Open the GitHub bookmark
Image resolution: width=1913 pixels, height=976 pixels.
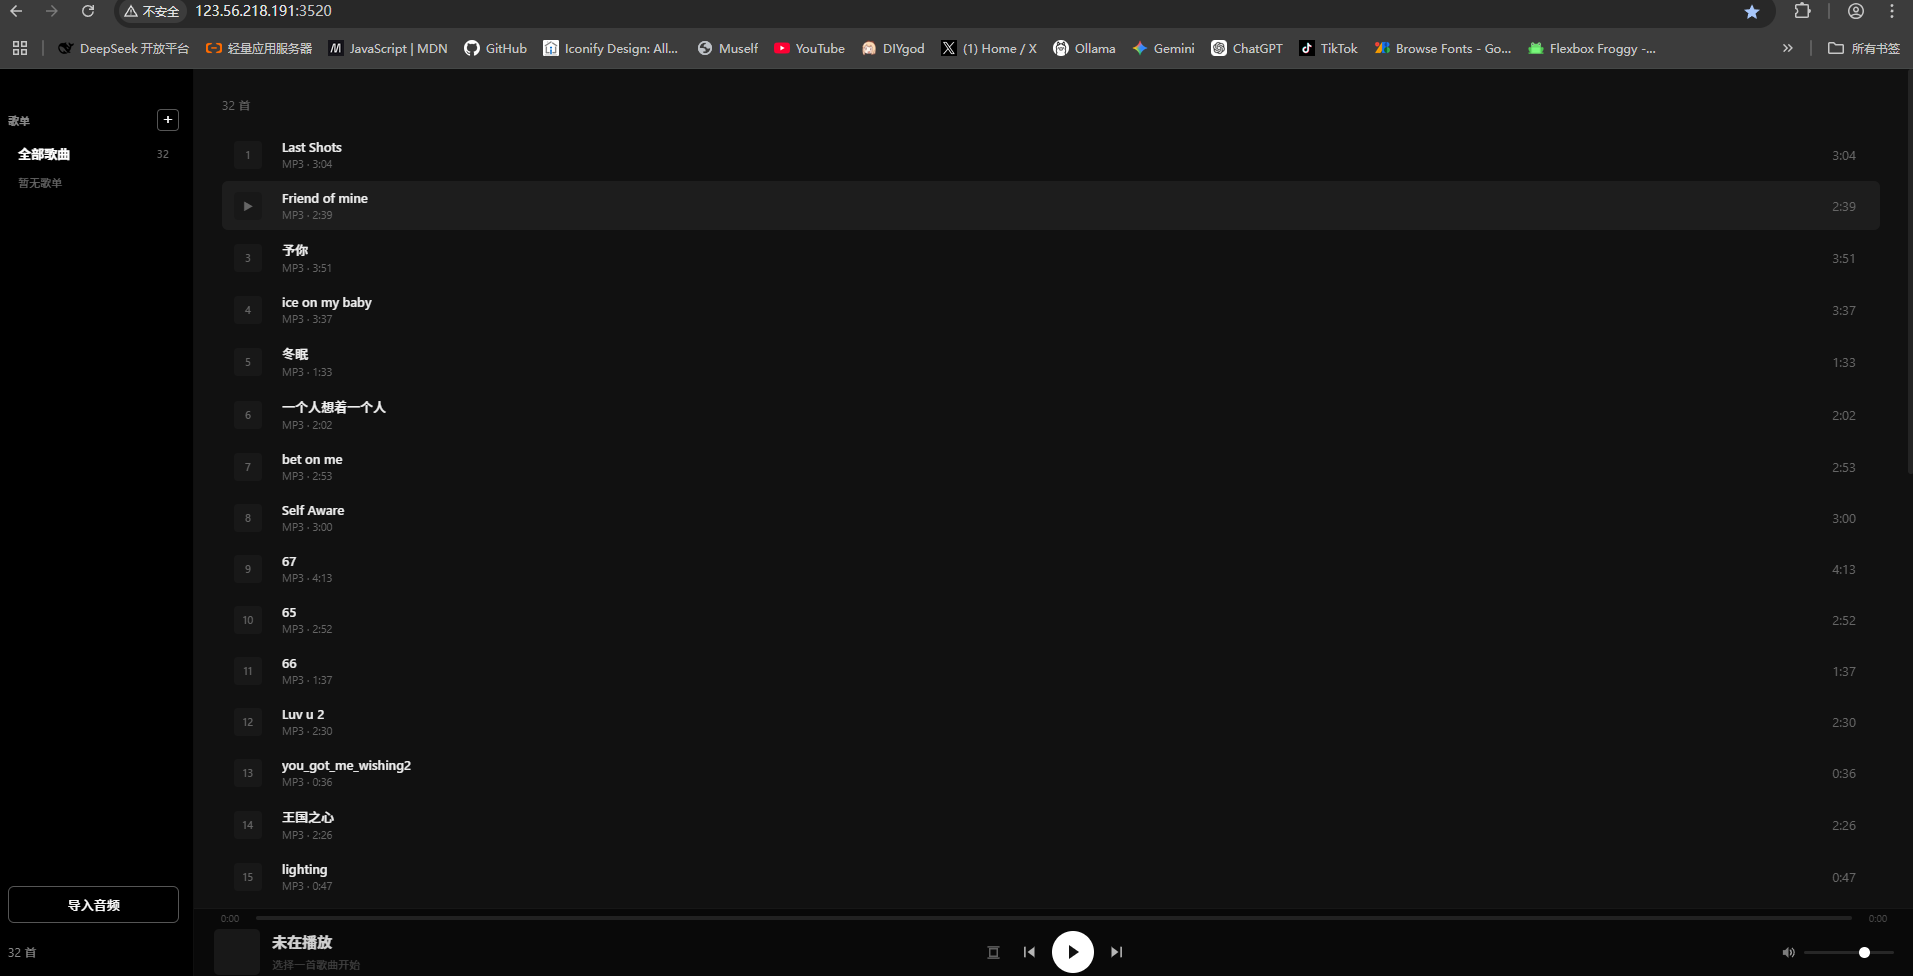(x=495, y=48)
